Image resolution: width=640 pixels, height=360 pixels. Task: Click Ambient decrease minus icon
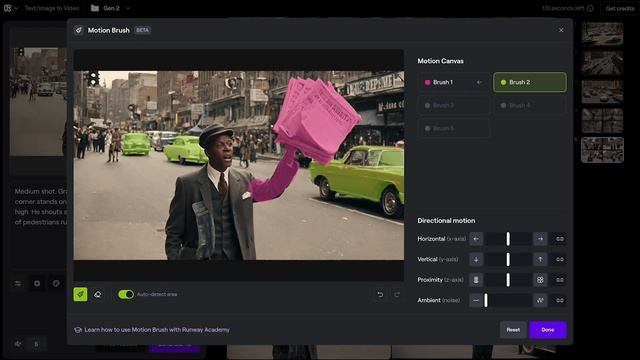(x=476, y=300)
